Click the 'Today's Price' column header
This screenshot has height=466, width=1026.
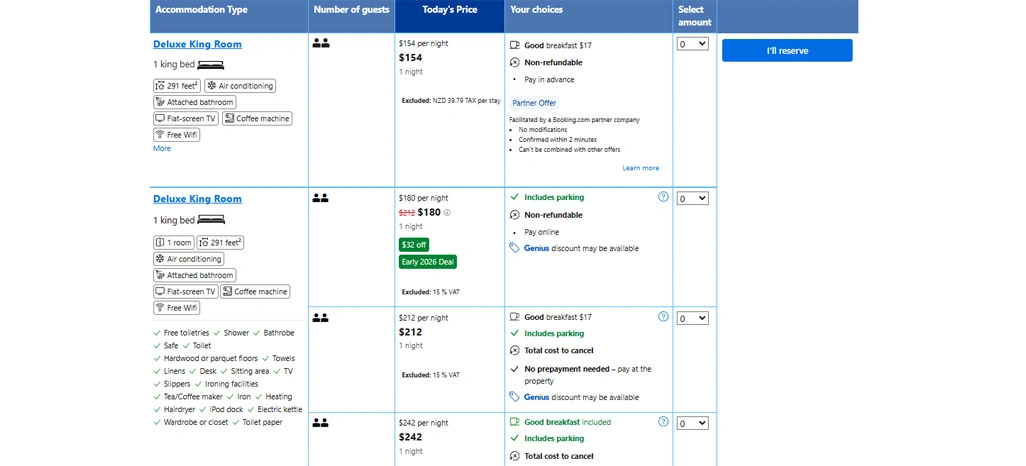(x=449, y=10)
